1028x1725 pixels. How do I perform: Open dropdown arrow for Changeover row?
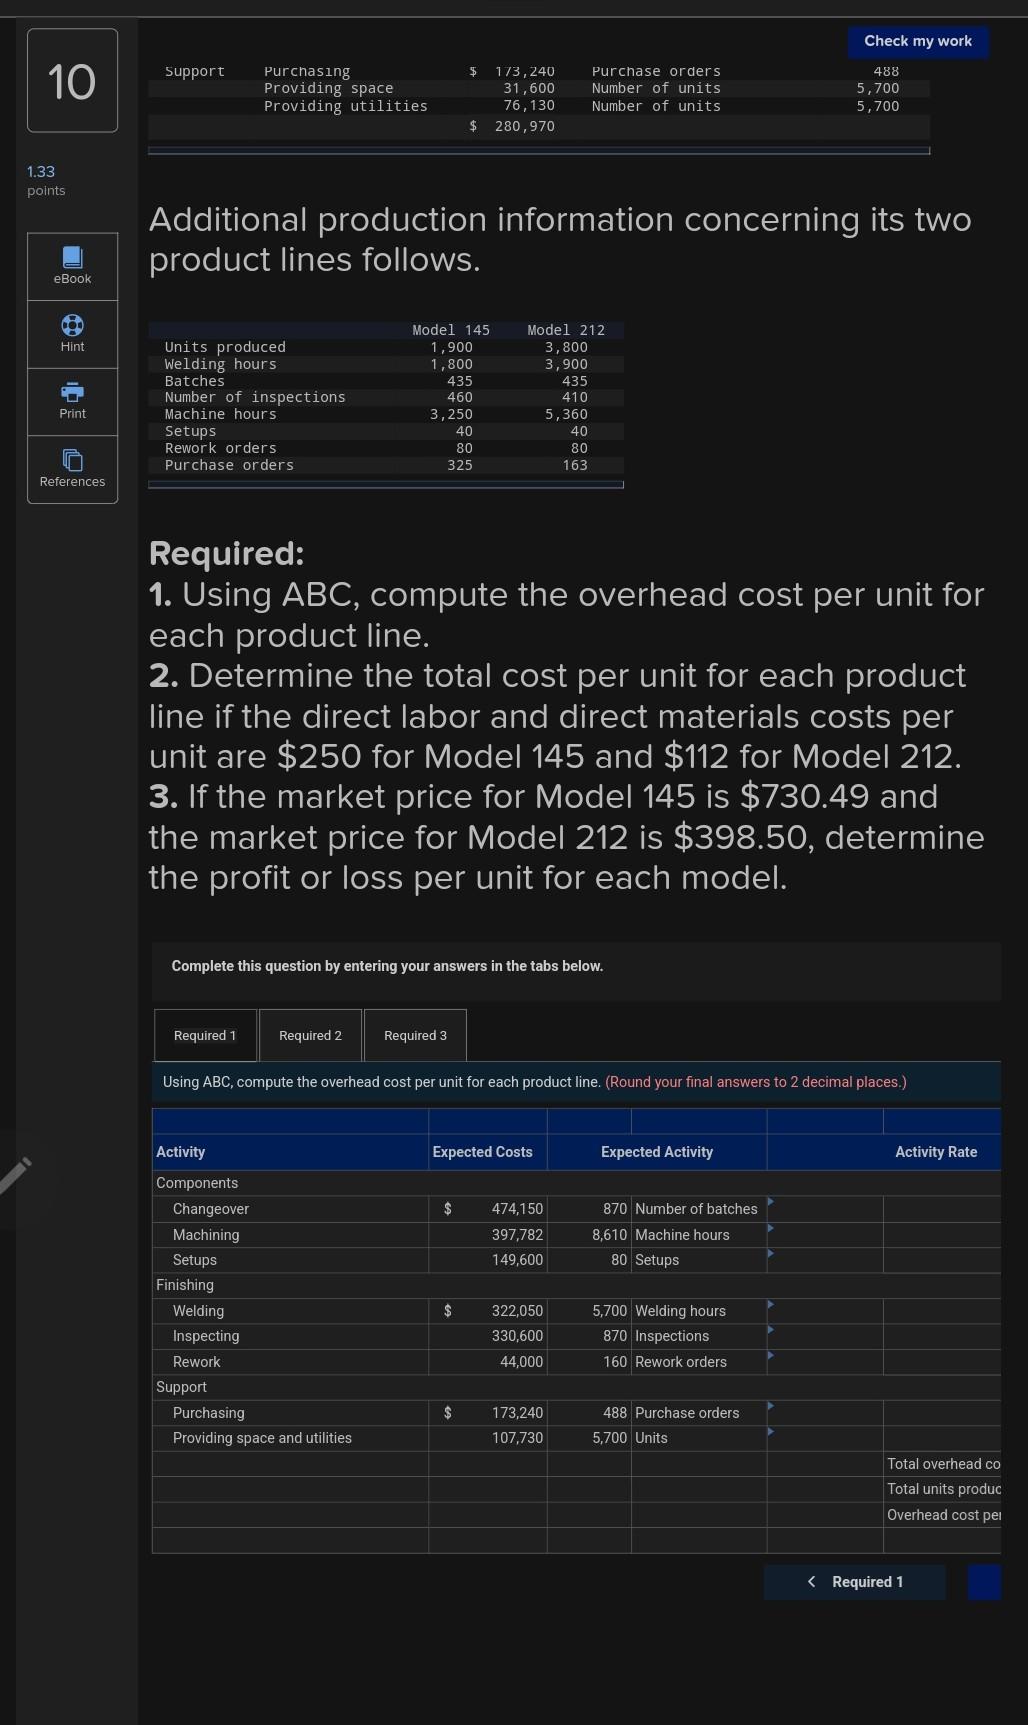pyautogui.click(x=771, y=1202)
